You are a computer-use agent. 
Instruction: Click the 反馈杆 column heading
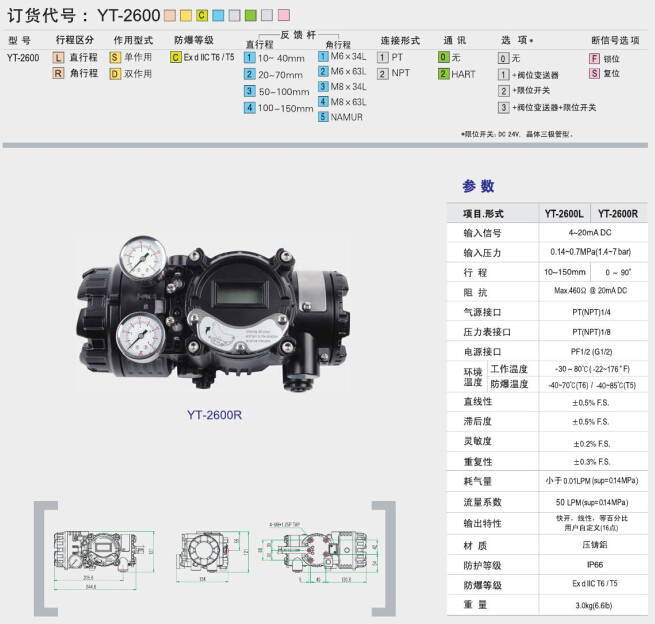pyautogui.click(x=298, y=35)
